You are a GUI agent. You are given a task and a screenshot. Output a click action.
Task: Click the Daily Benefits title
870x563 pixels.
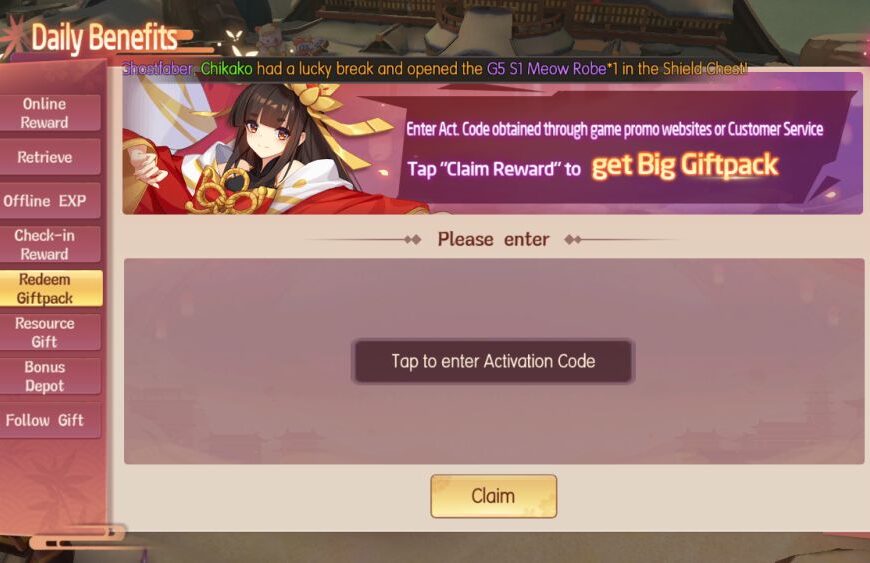tap(104, 38)
